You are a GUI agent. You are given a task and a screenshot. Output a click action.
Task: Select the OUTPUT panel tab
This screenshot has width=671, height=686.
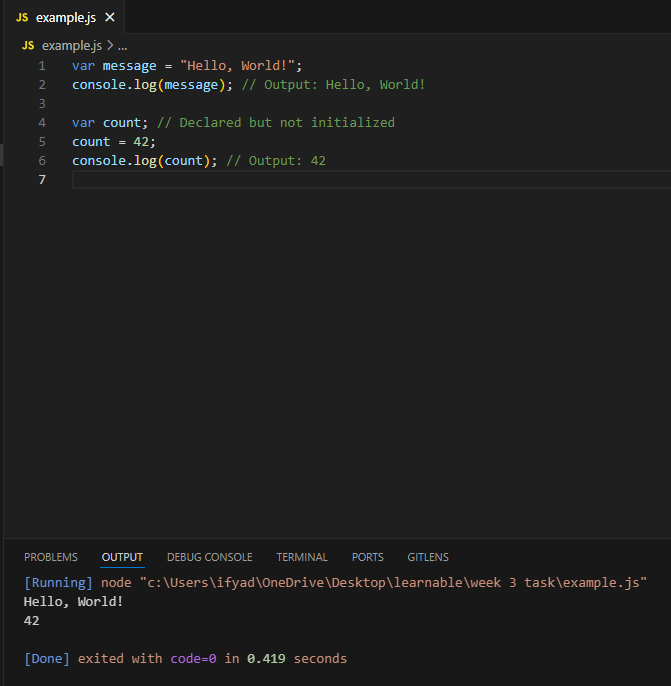click(122, 557)
